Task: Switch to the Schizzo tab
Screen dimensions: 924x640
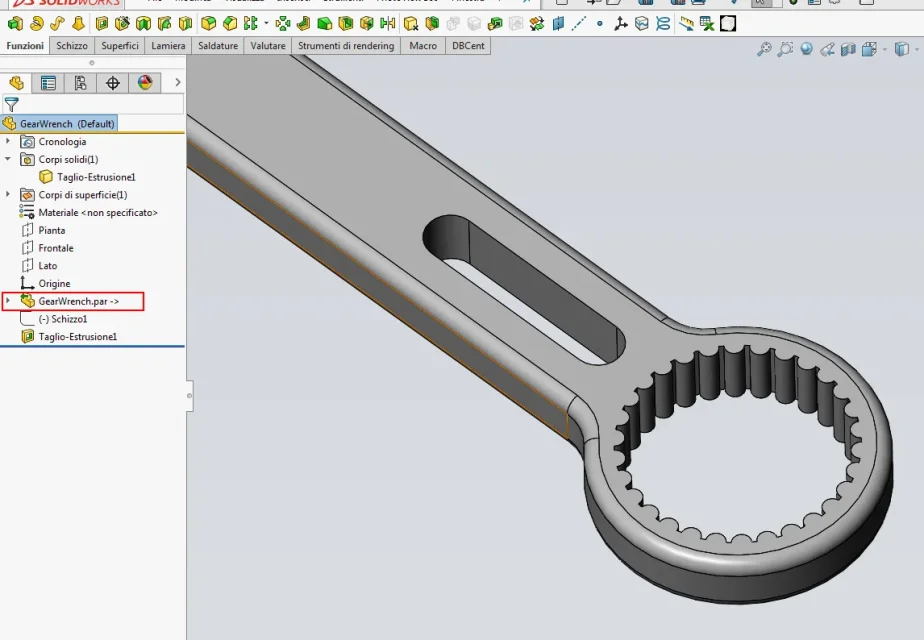Action: click(72, 45)
